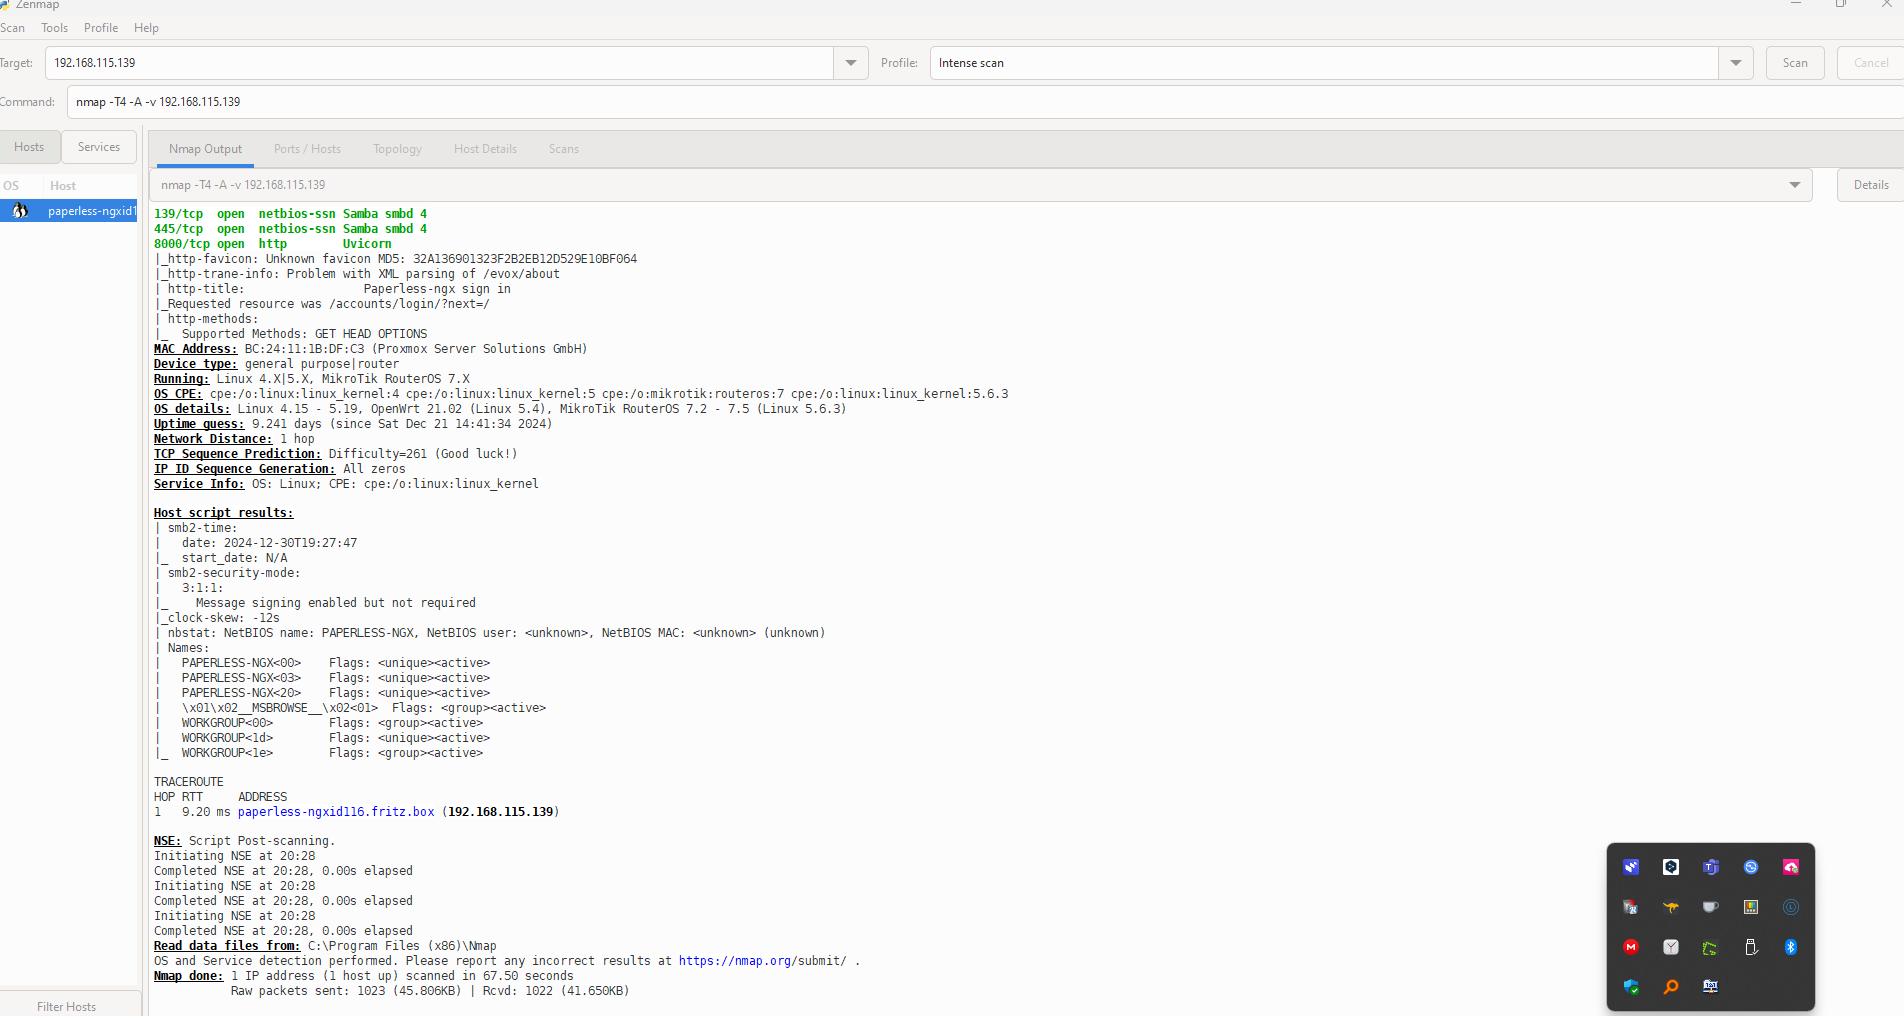Screen dimensions: 1904x1016
Task: Open the nmap.org/submit link
Action: [x=763, y=961]
